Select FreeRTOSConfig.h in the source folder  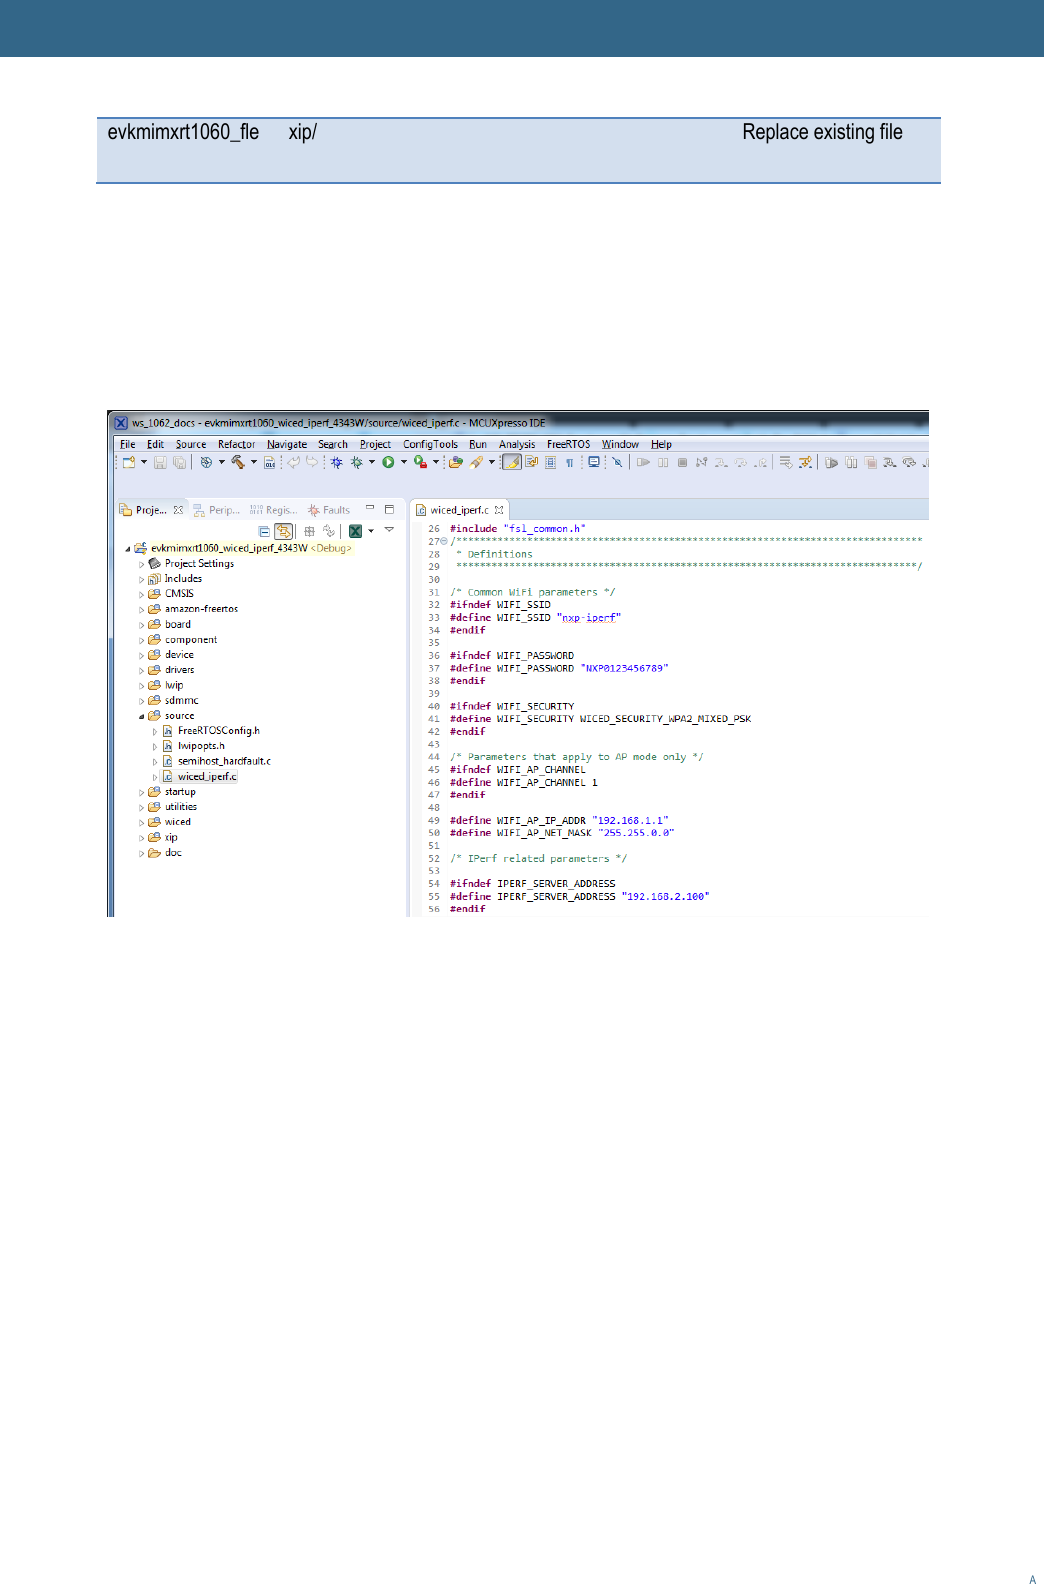[218, 731]
